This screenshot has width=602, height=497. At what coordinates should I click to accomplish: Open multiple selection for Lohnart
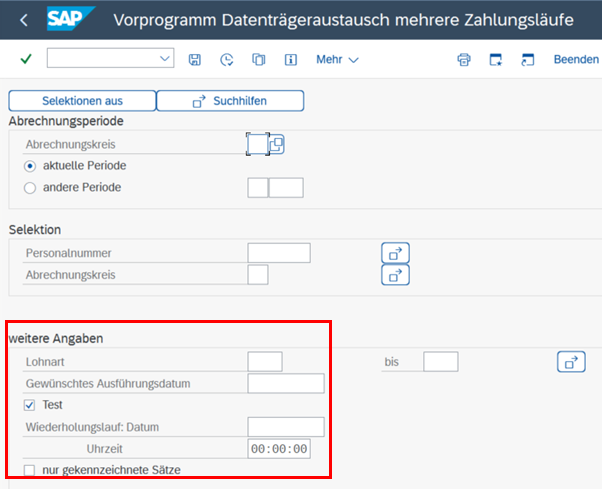[570, 361]
